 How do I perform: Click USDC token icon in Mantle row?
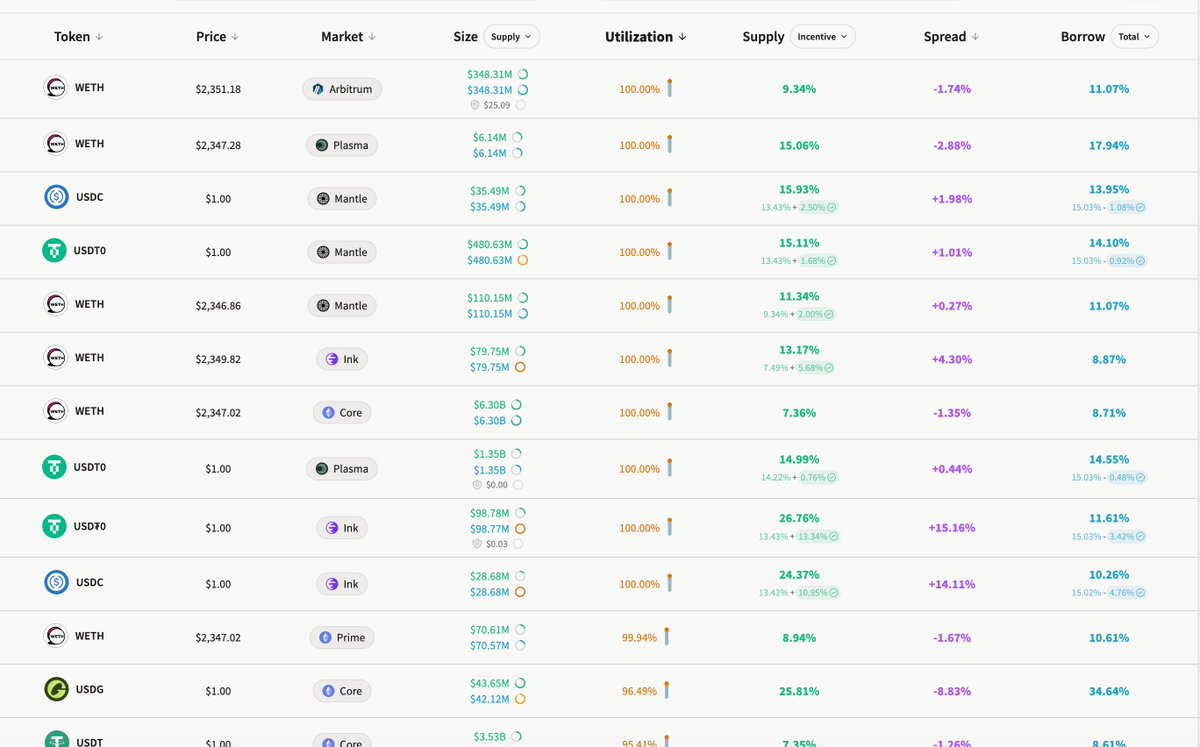(56, 197)
